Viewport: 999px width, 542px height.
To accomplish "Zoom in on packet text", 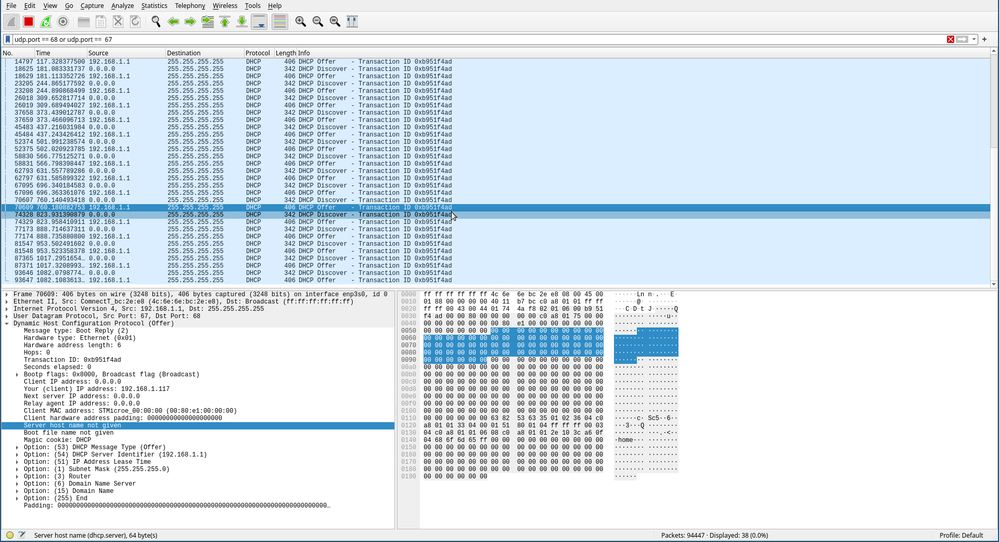I will [x=300, y=21].
